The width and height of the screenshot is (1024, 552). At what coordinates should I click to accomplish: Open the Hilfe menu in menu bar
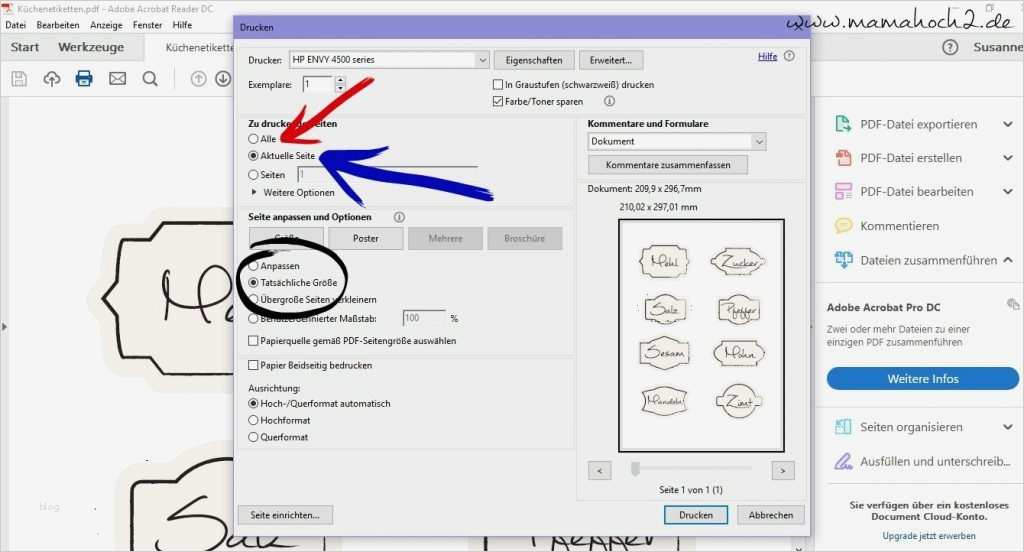(182, 25)
